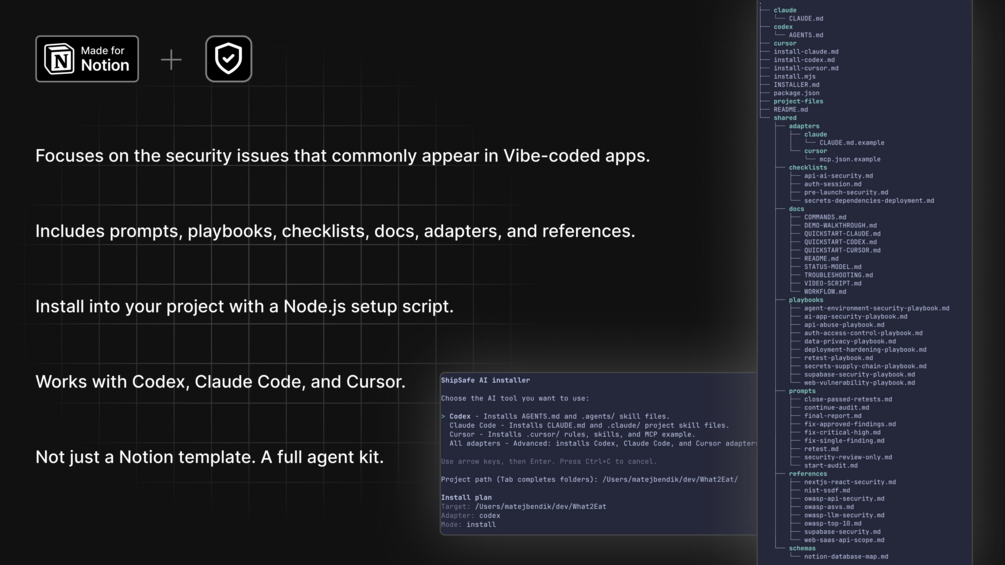Open QUICKSTART-CODEX.md file
Image resolution: width=1005 pixels, height=565 pixels.
(840, 243)
